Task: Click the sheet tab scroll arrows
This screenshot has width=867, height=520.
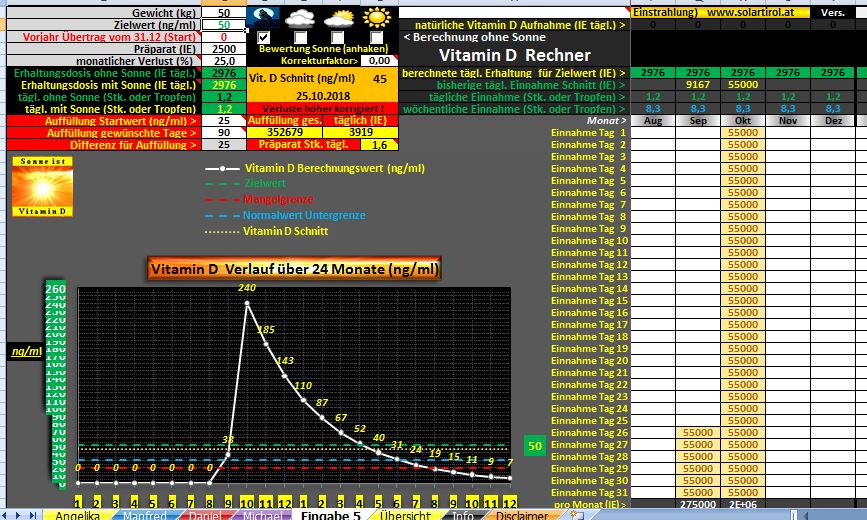Action: (x=20, y=516)
